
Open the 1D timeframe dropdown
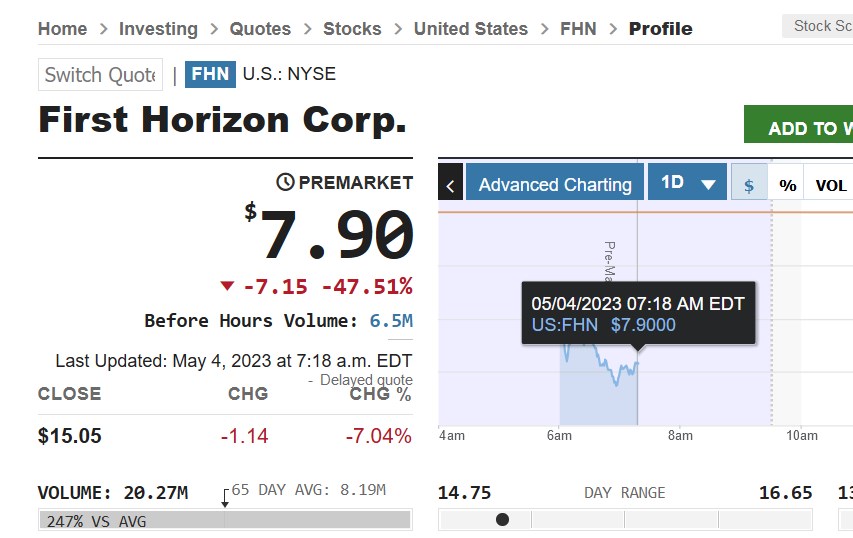point(688,183)
